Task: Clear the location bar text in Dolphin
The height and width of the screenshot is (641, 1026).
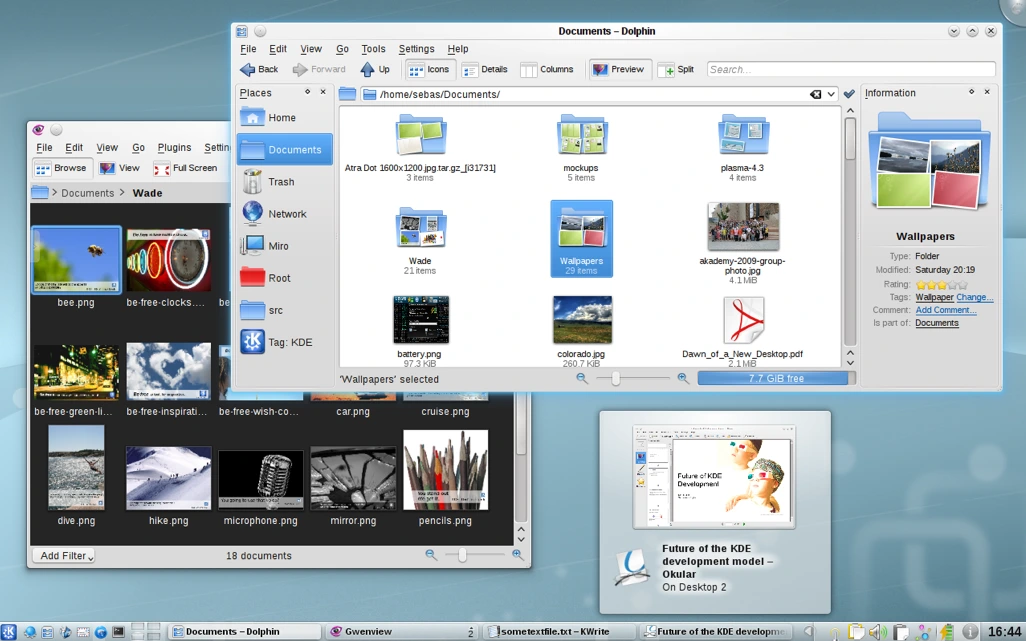Action: pos(815,94)
